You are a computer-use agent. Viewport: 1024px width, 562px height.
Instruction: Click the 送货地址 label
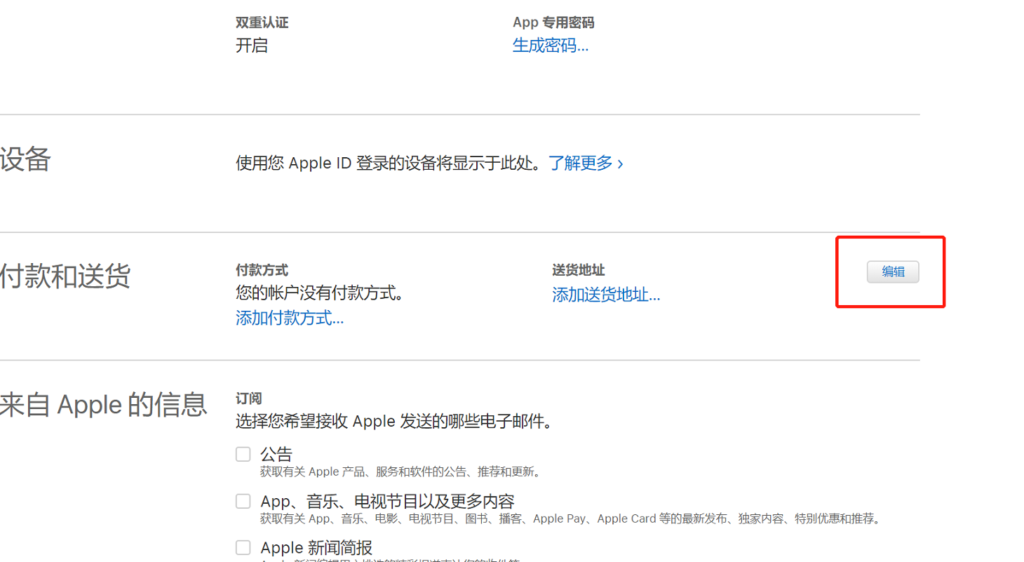tap(578, 270)
